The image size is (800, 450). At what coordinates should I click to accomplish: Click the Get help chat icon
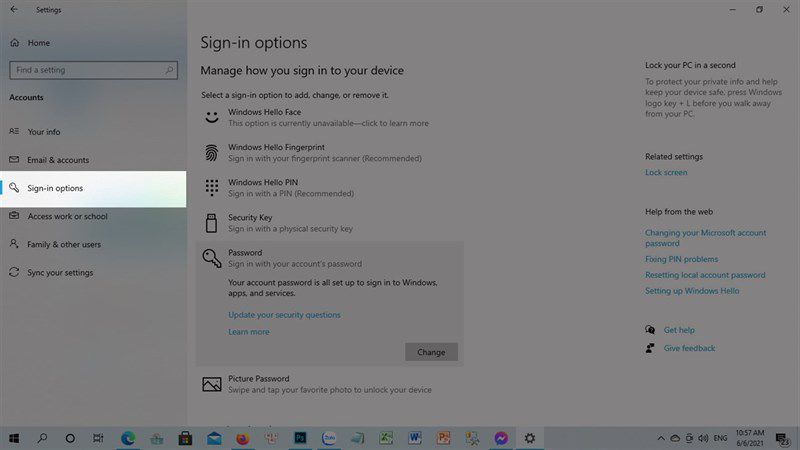(x=650, y=330)
